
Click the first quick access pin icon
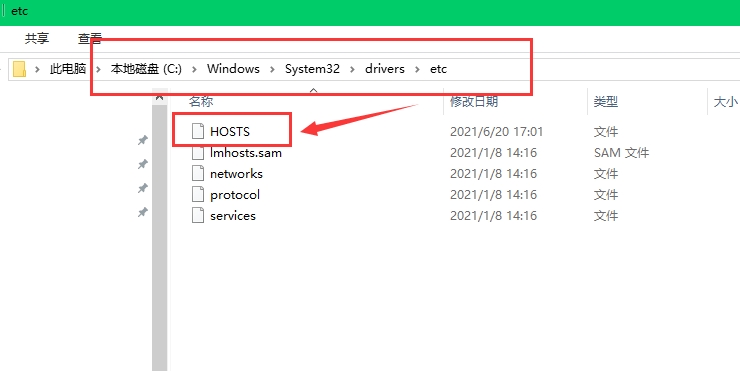click(143, 140)
